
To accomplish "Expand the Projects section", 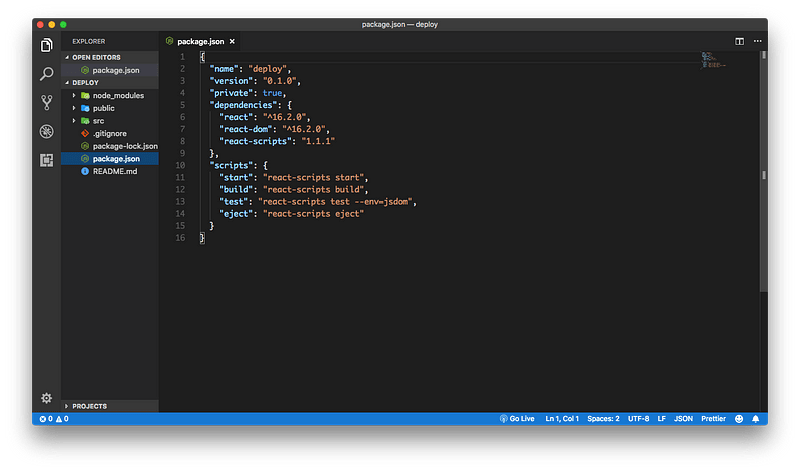I will point(67,406).
